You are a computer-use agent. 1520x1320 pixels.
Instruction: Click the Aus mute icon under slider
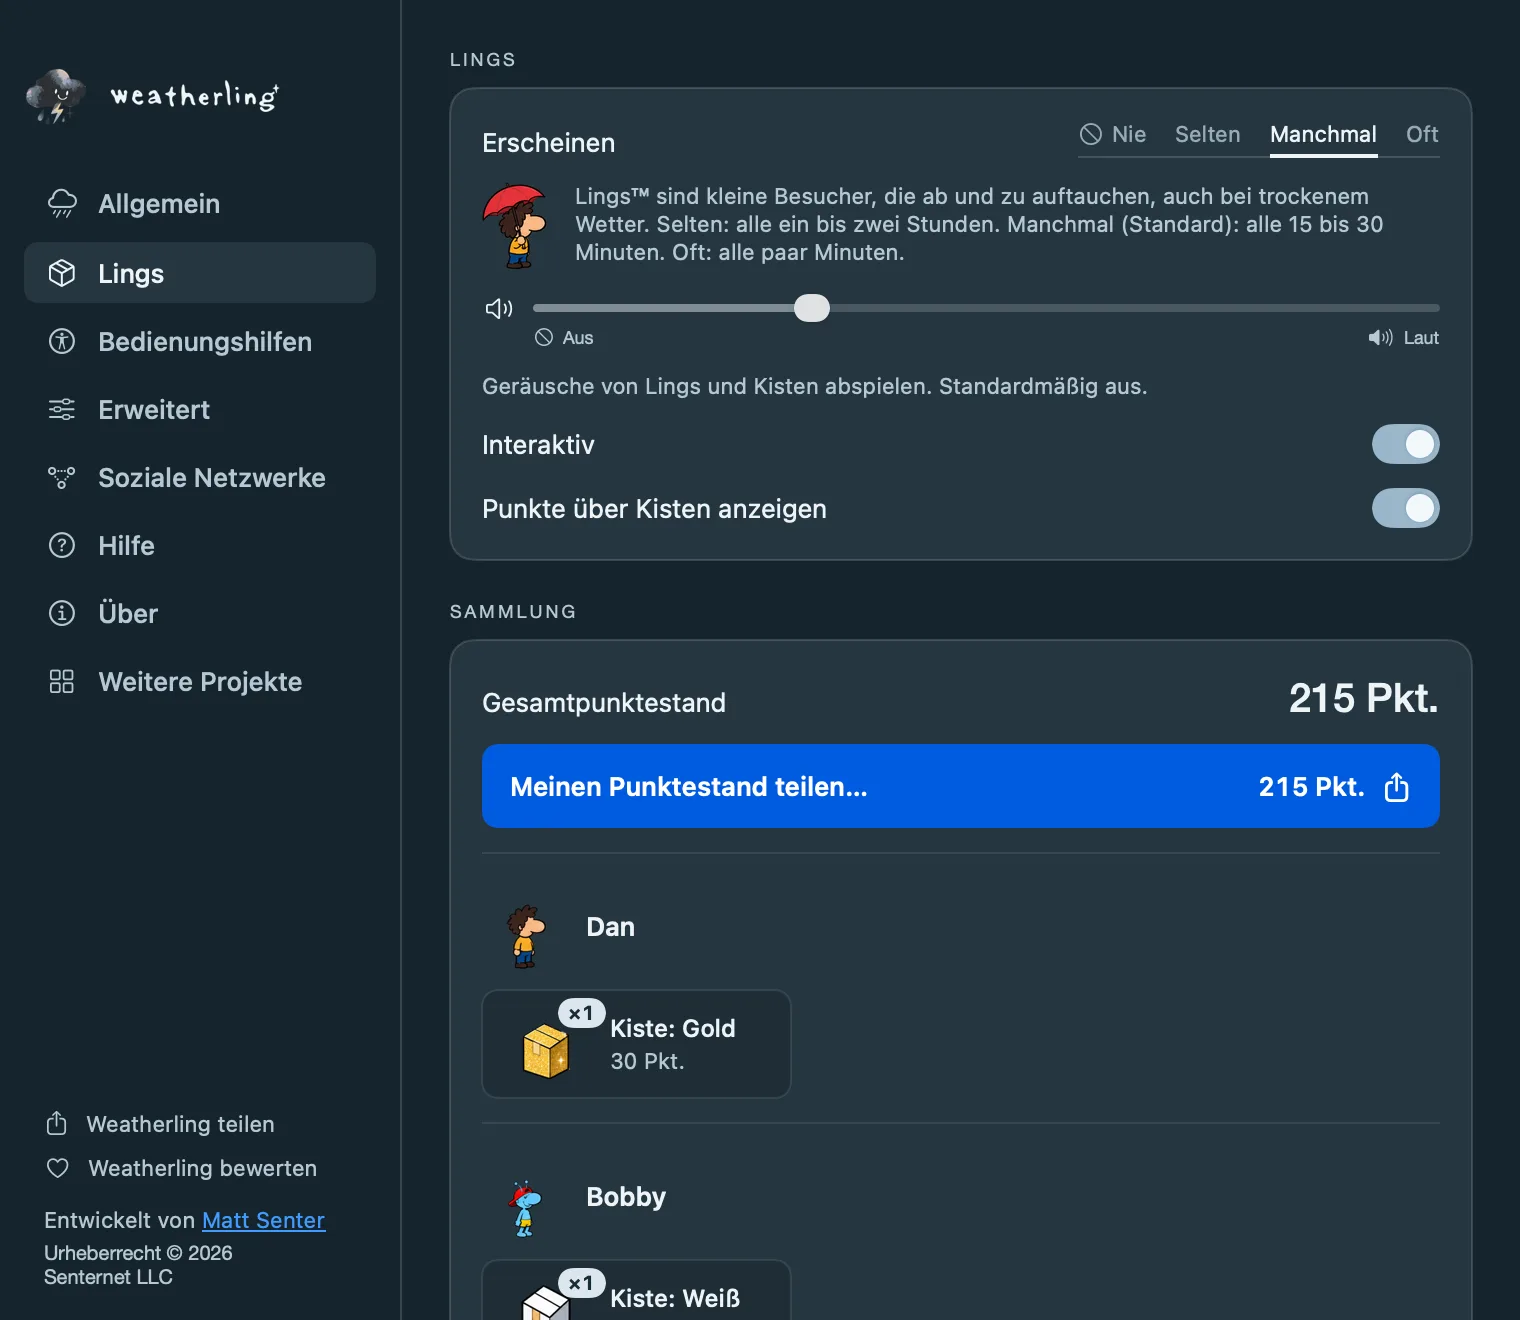(544, 338)
